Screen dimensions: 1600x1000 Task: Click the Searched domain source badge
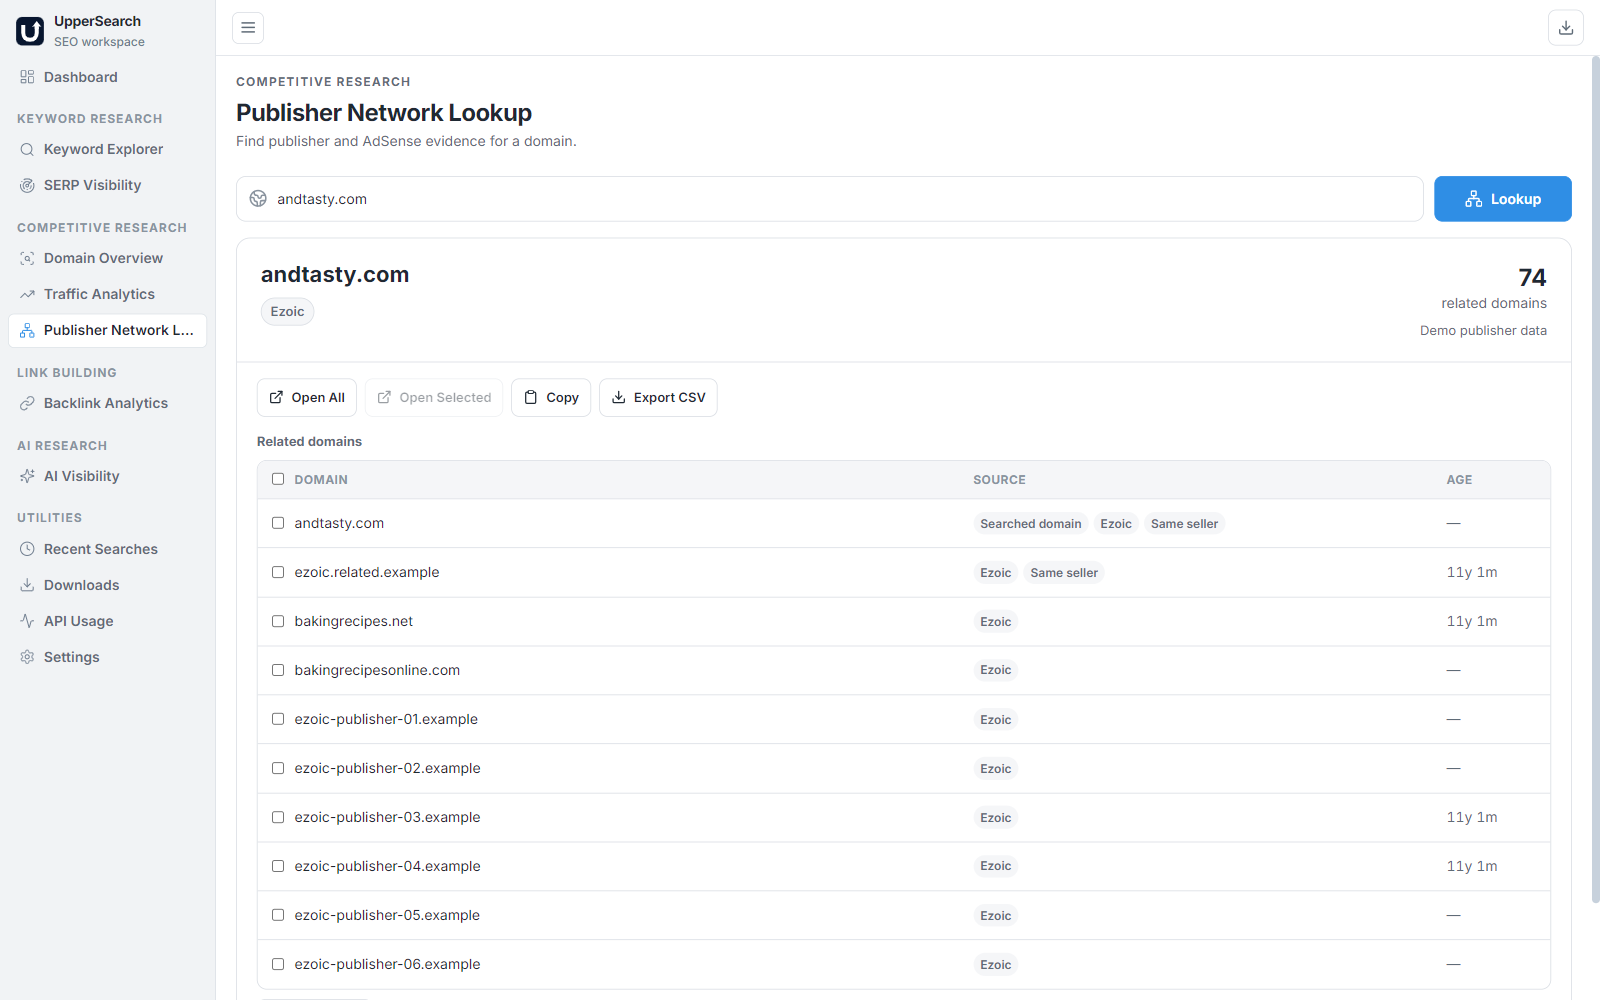coord(1030,524)
